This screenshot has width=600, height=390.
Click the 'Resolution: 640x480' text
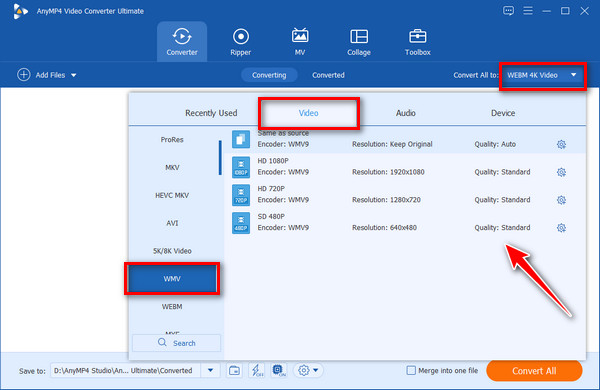pos(384,228)
